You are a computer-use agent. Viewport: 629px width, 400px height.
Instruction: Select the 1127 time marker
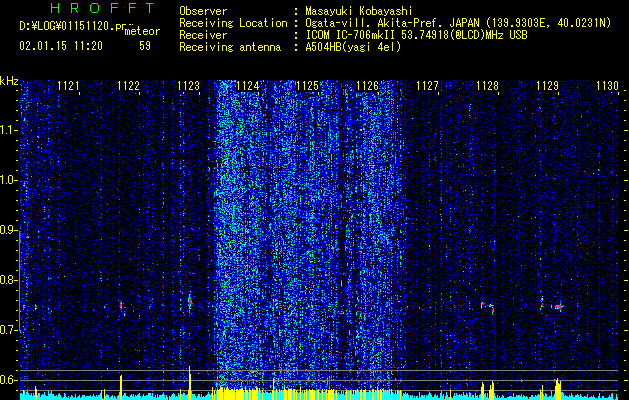pyautogui.click(x=428, y=86)
